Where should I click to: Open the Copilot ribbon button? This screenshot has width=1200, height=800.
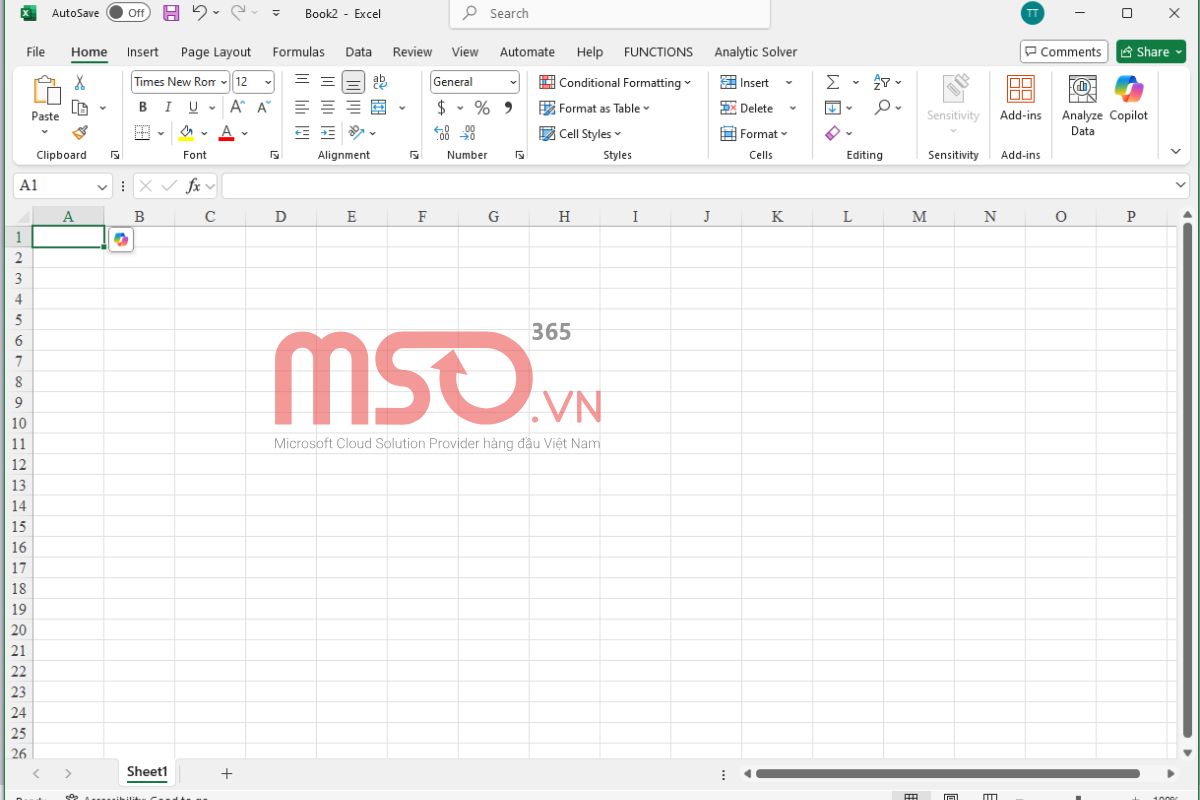(x=1129, y=99)
